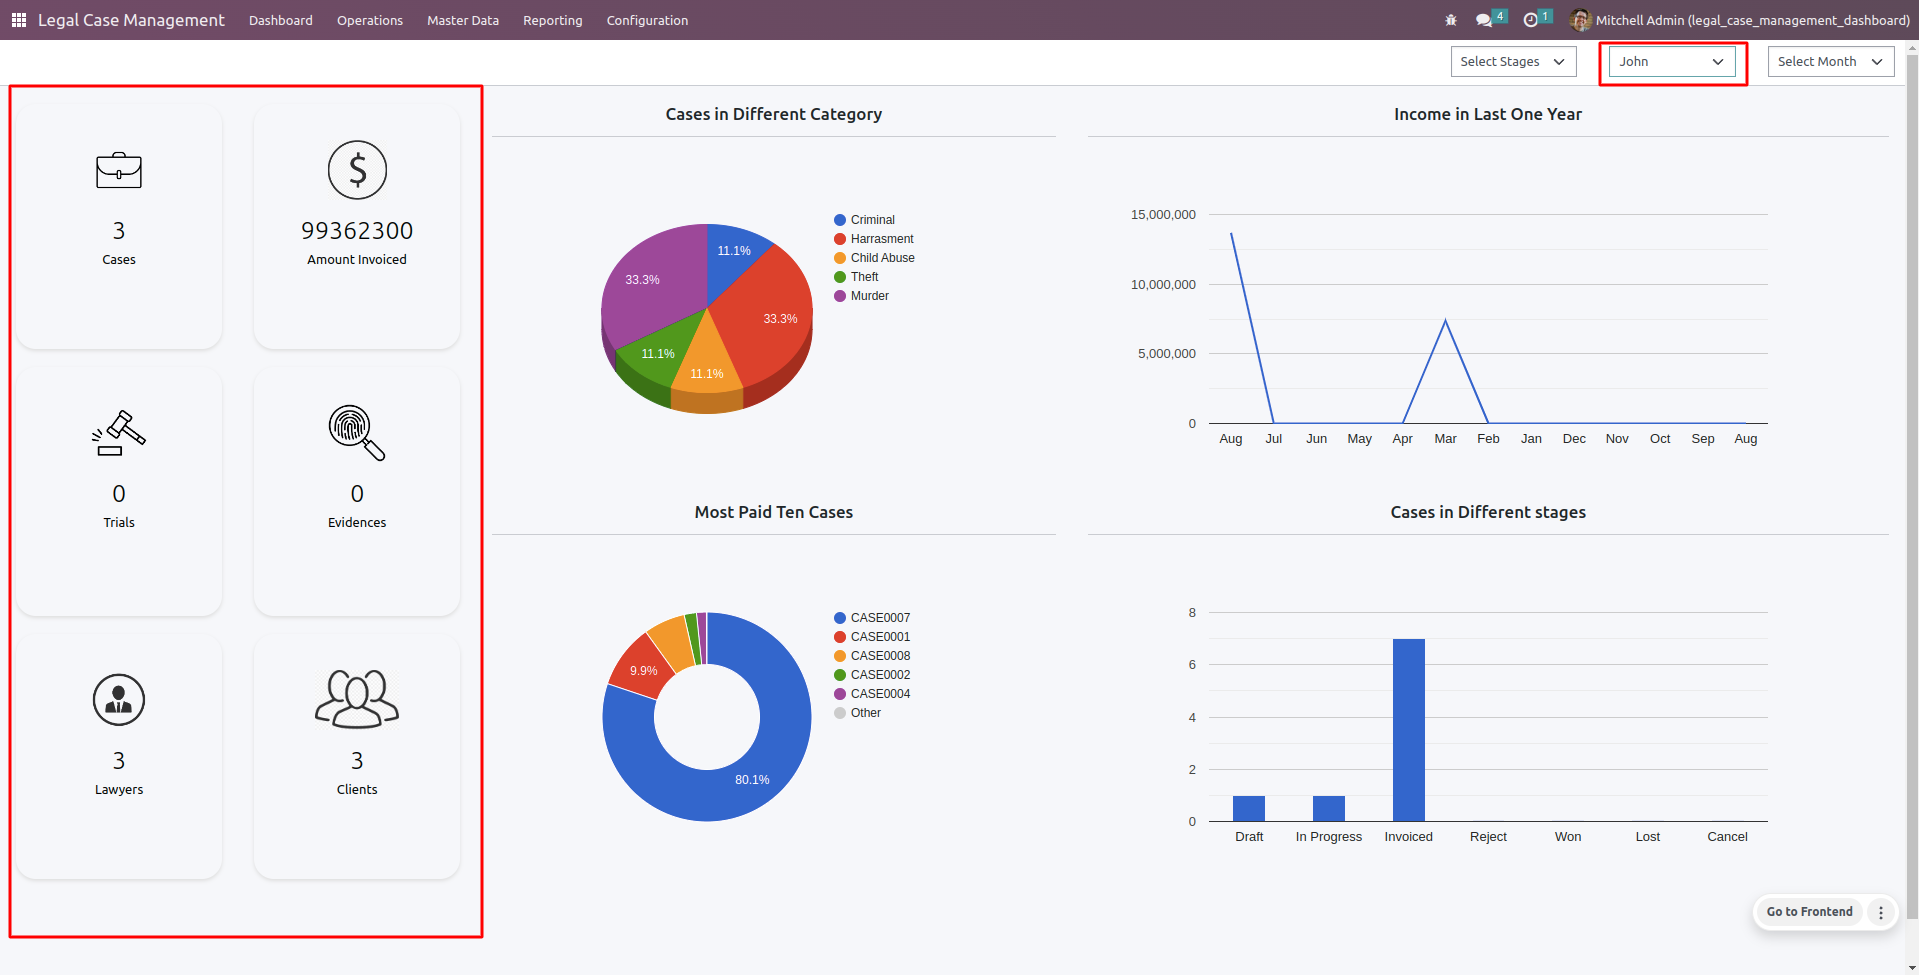Click the Go to Frontend button

1809,912
